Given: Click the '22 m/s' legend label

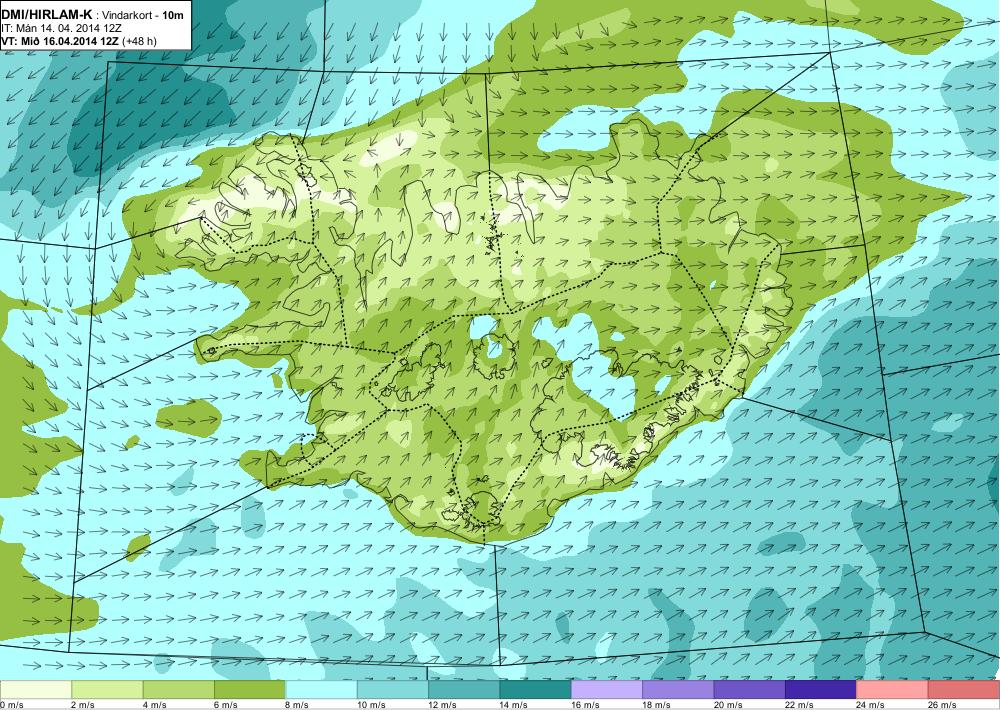Looking at the screenshot, I should click(x=800, y=705).
